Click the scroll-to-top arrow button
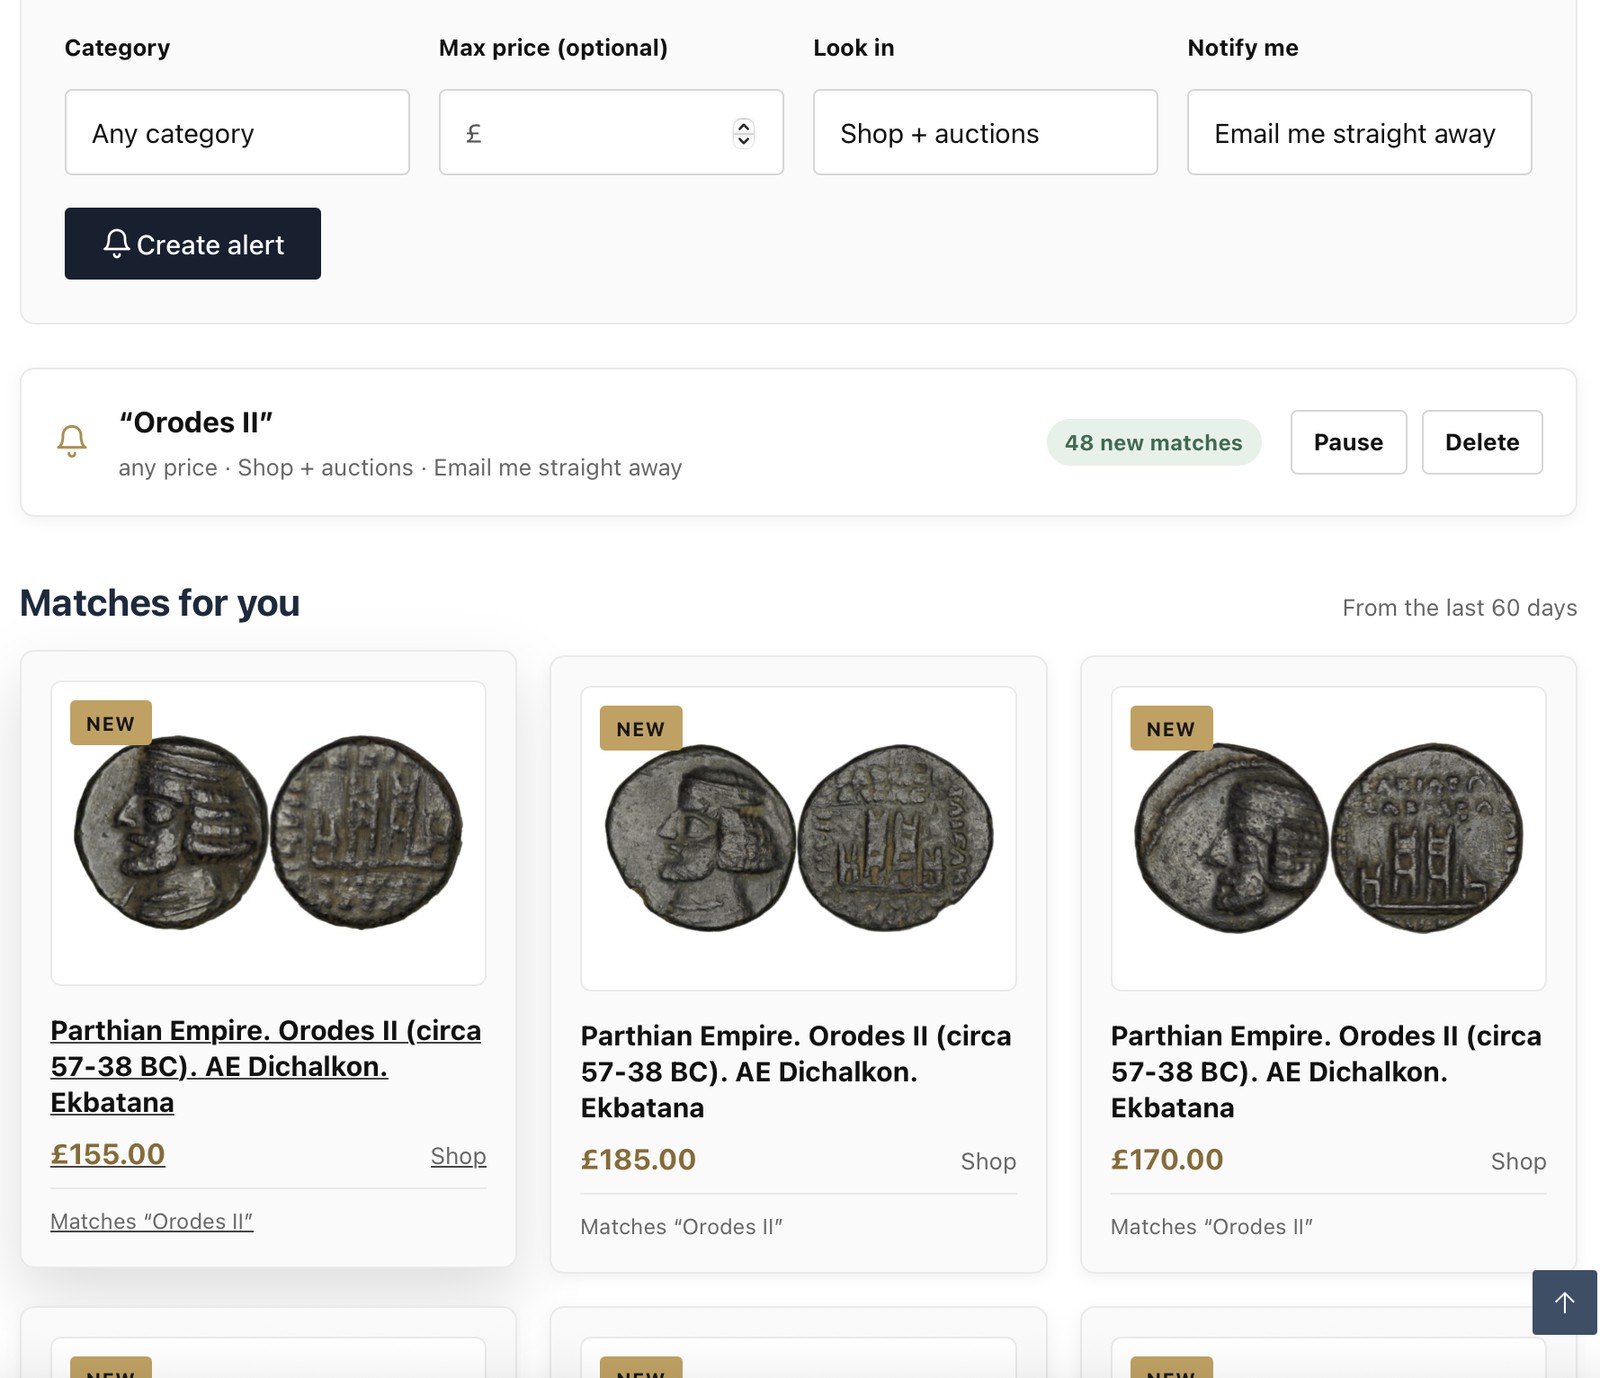Screen dimensions: 1600x1378 (1564, 1302)
